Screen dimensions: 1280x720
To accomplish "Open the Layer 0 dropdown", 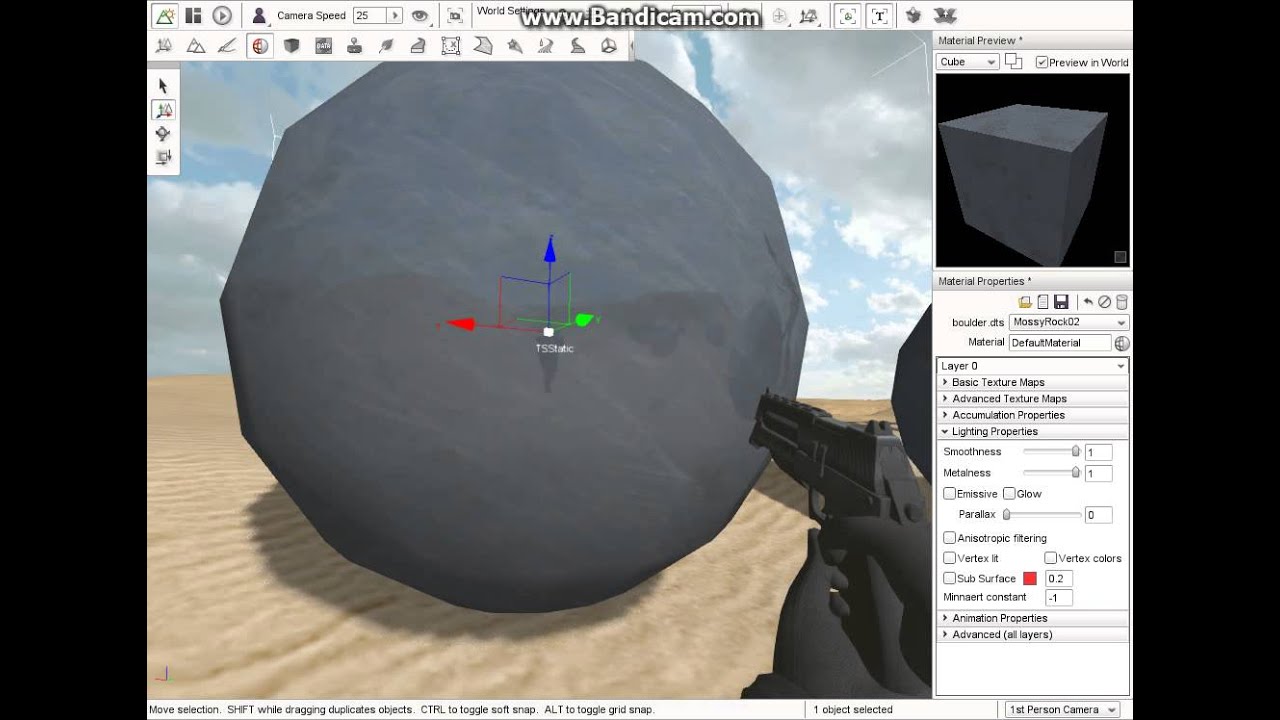I will [1033, 366].
